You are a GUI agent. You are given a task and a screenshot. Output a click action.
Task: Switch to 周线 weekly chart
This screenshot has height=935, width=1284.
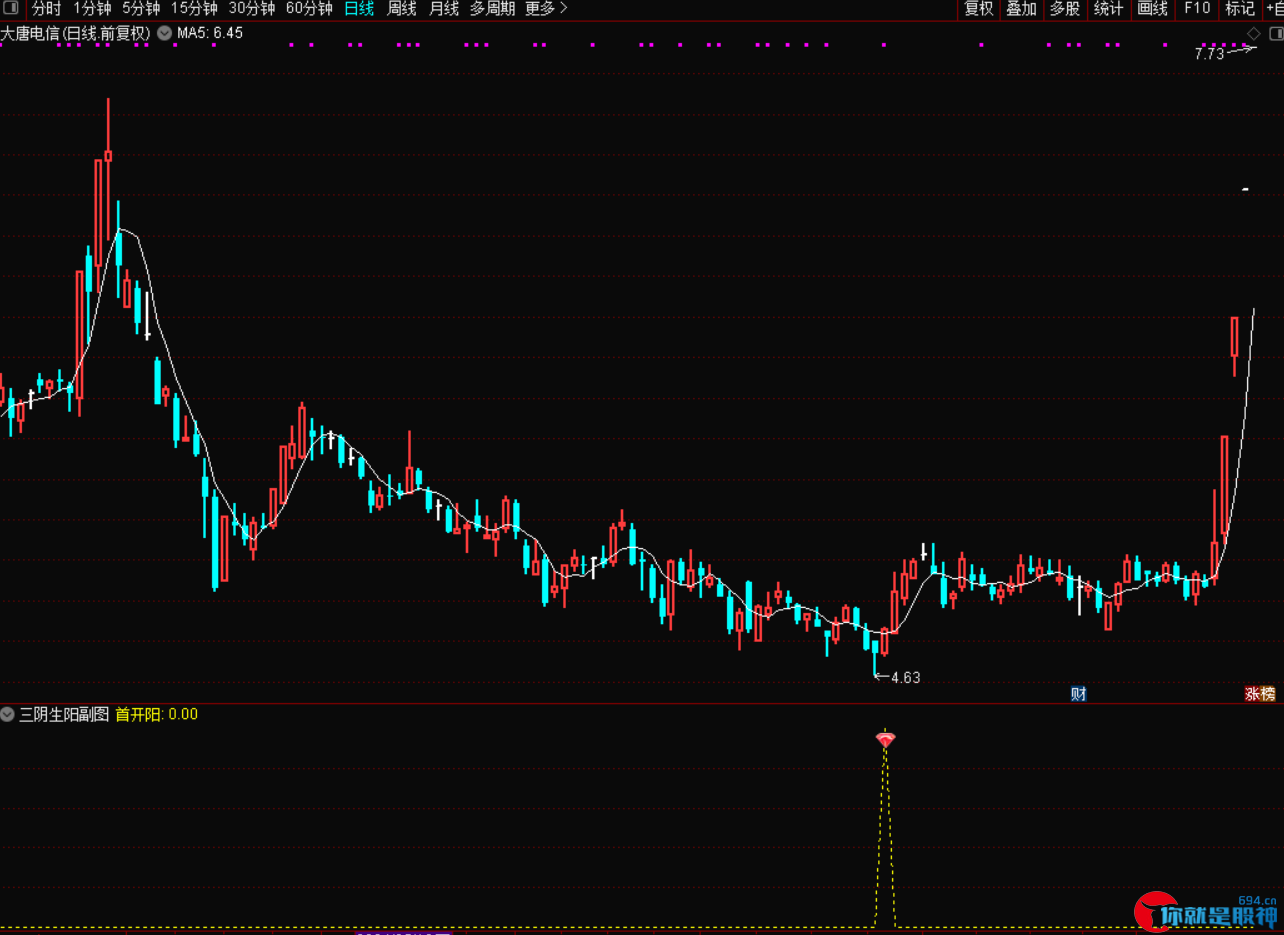click(402, 9)
